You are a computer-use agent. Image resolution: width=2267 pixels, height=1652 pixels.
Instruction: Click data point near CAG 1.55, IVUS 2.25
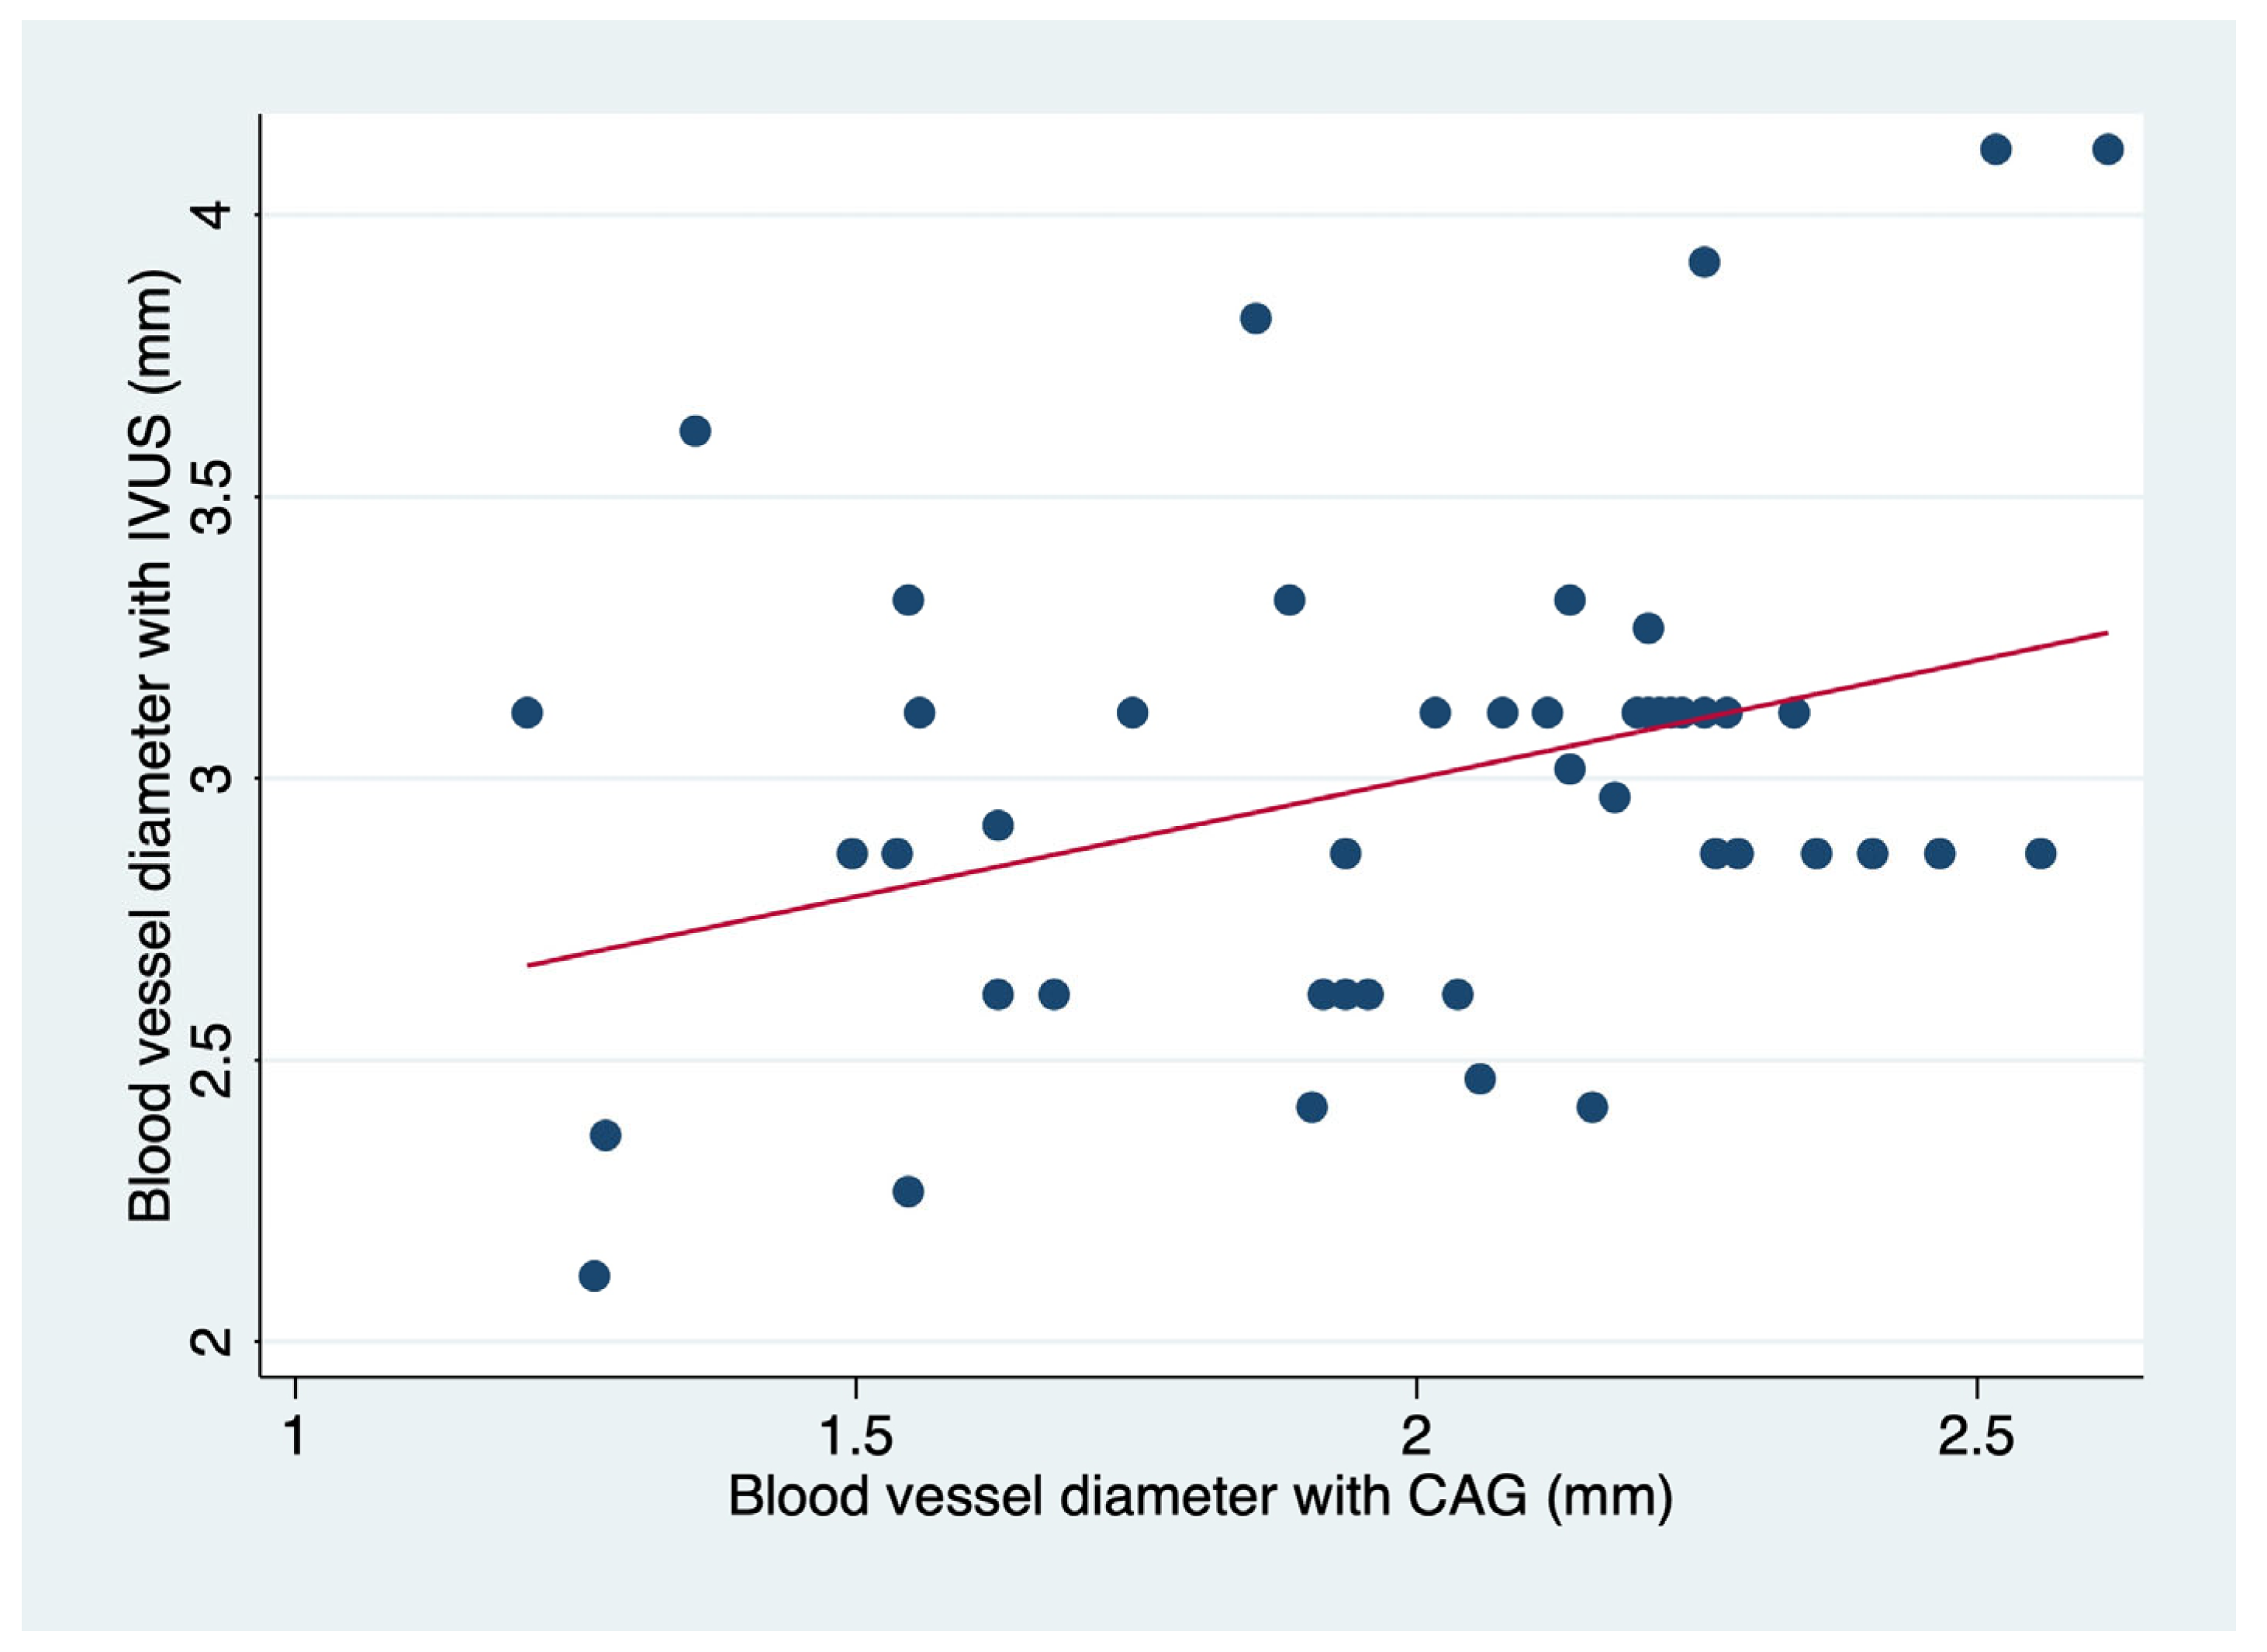907,1192
